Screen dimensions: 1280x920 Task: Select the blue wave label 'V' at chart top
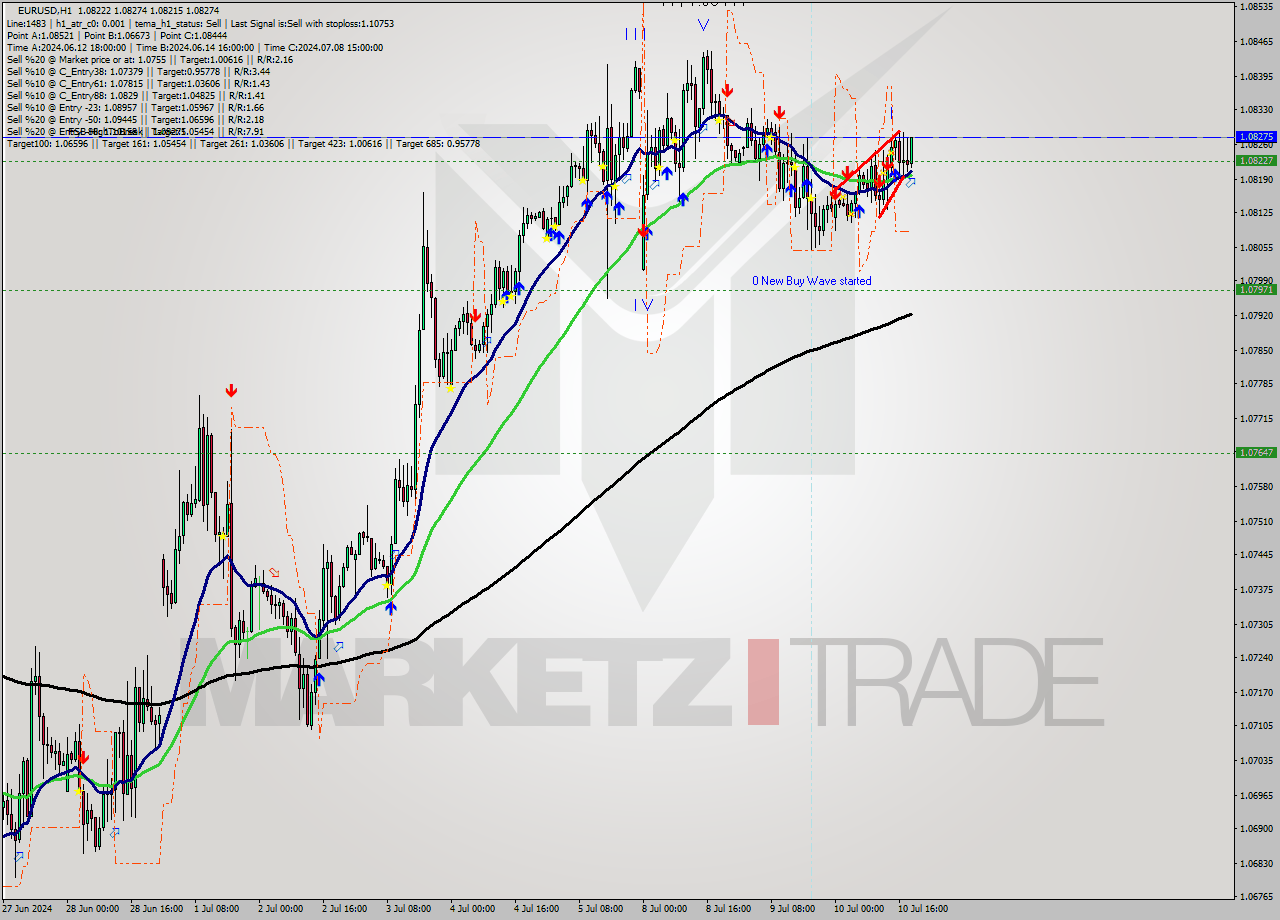pyautogui.click(x=703, y=25)
